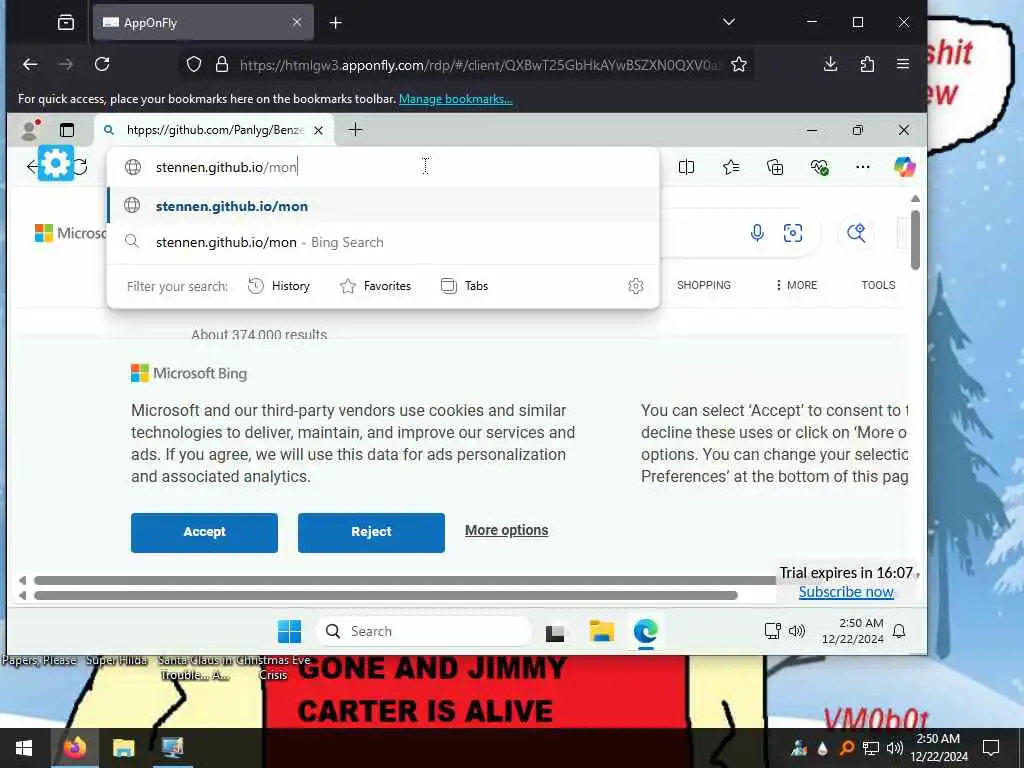Click Bing search magnifier button

pos(856,233)
